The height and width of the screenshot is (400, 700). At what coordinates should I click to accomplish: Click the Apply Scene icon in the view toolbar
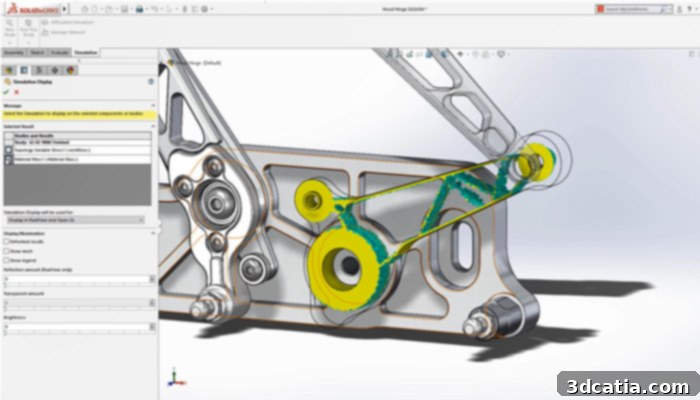pos(487,54)
